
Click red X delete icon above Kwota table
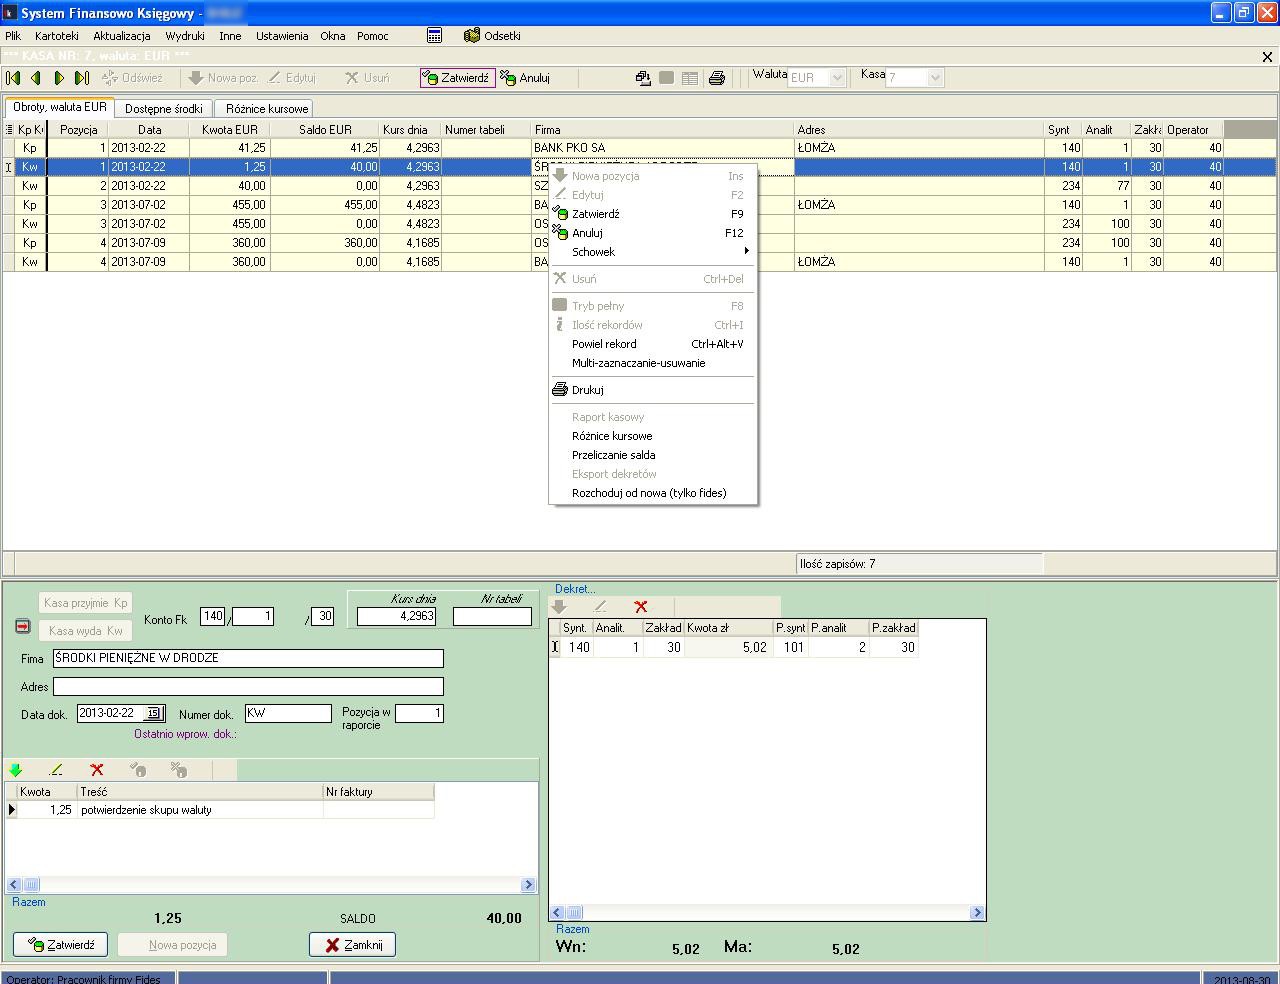point(97,770)
